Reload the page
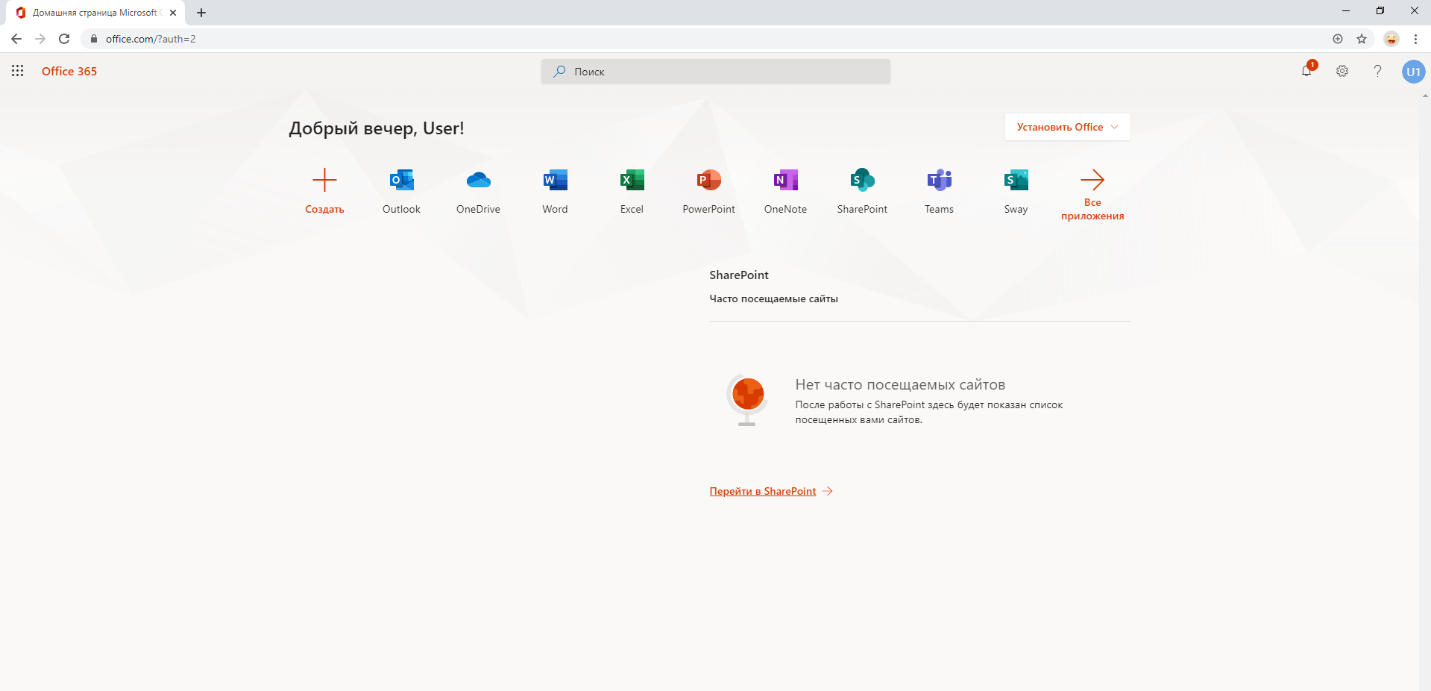 (x=64, y=38)
